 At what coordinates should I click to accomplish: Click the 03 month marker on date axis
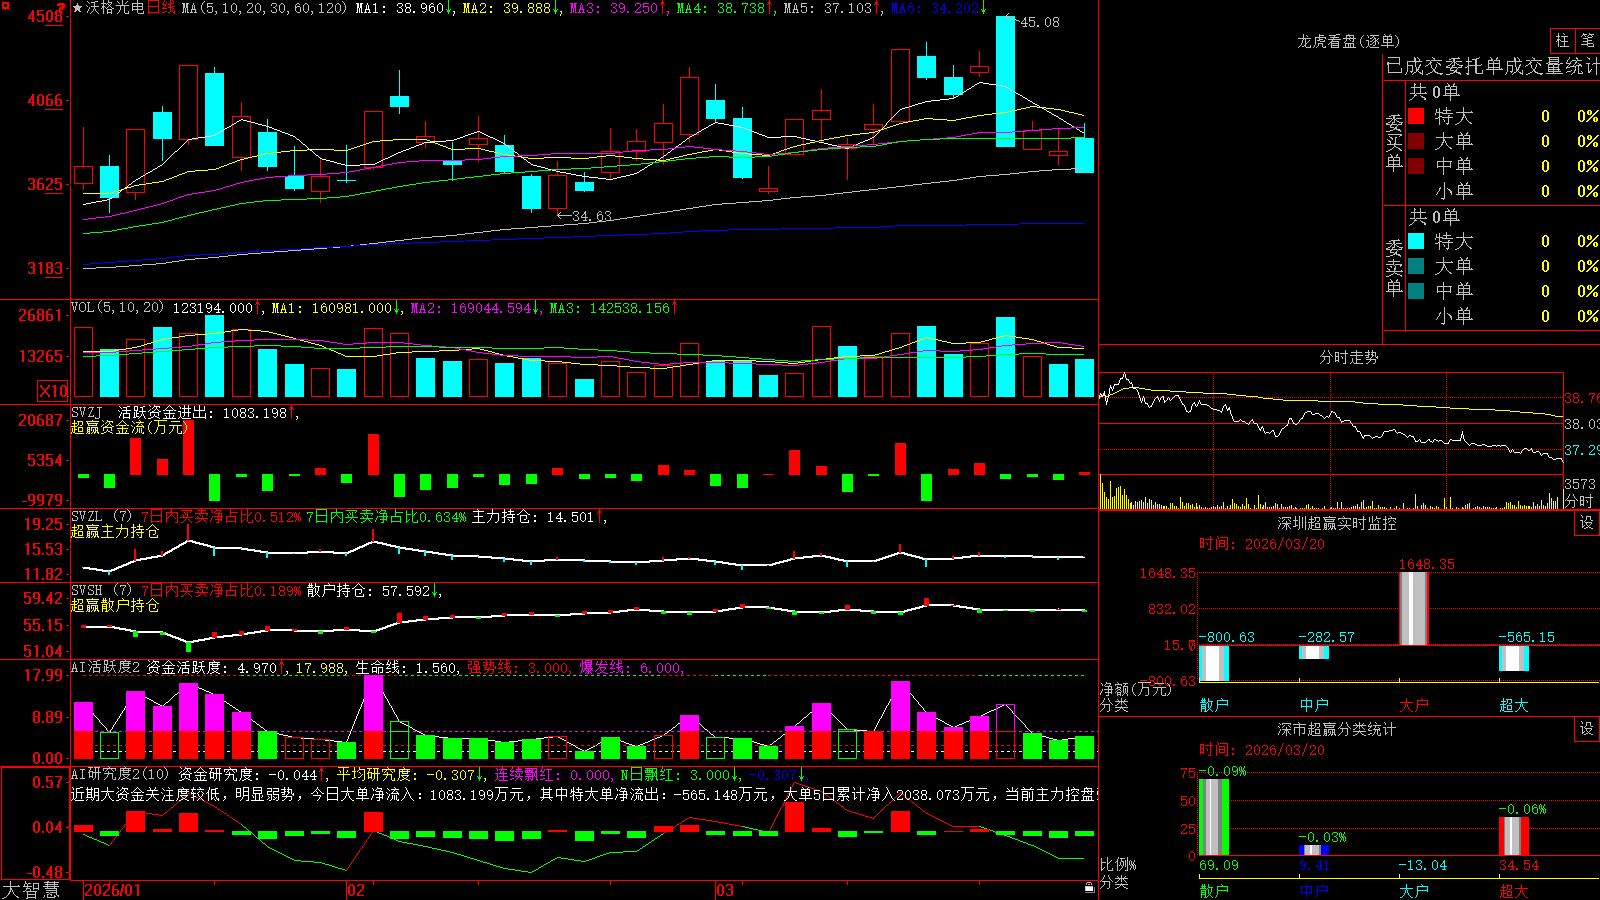click(725, 890)
